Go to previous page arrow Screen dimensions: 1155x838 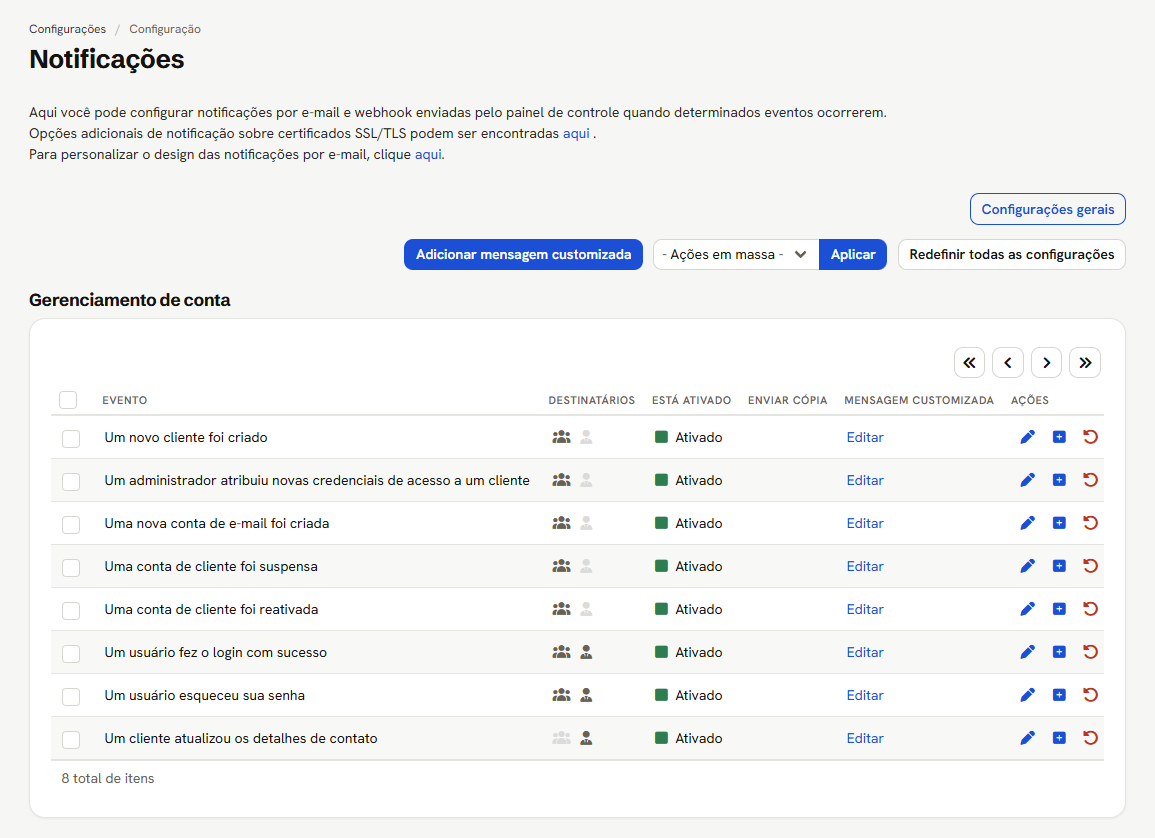click(1008, 362)
